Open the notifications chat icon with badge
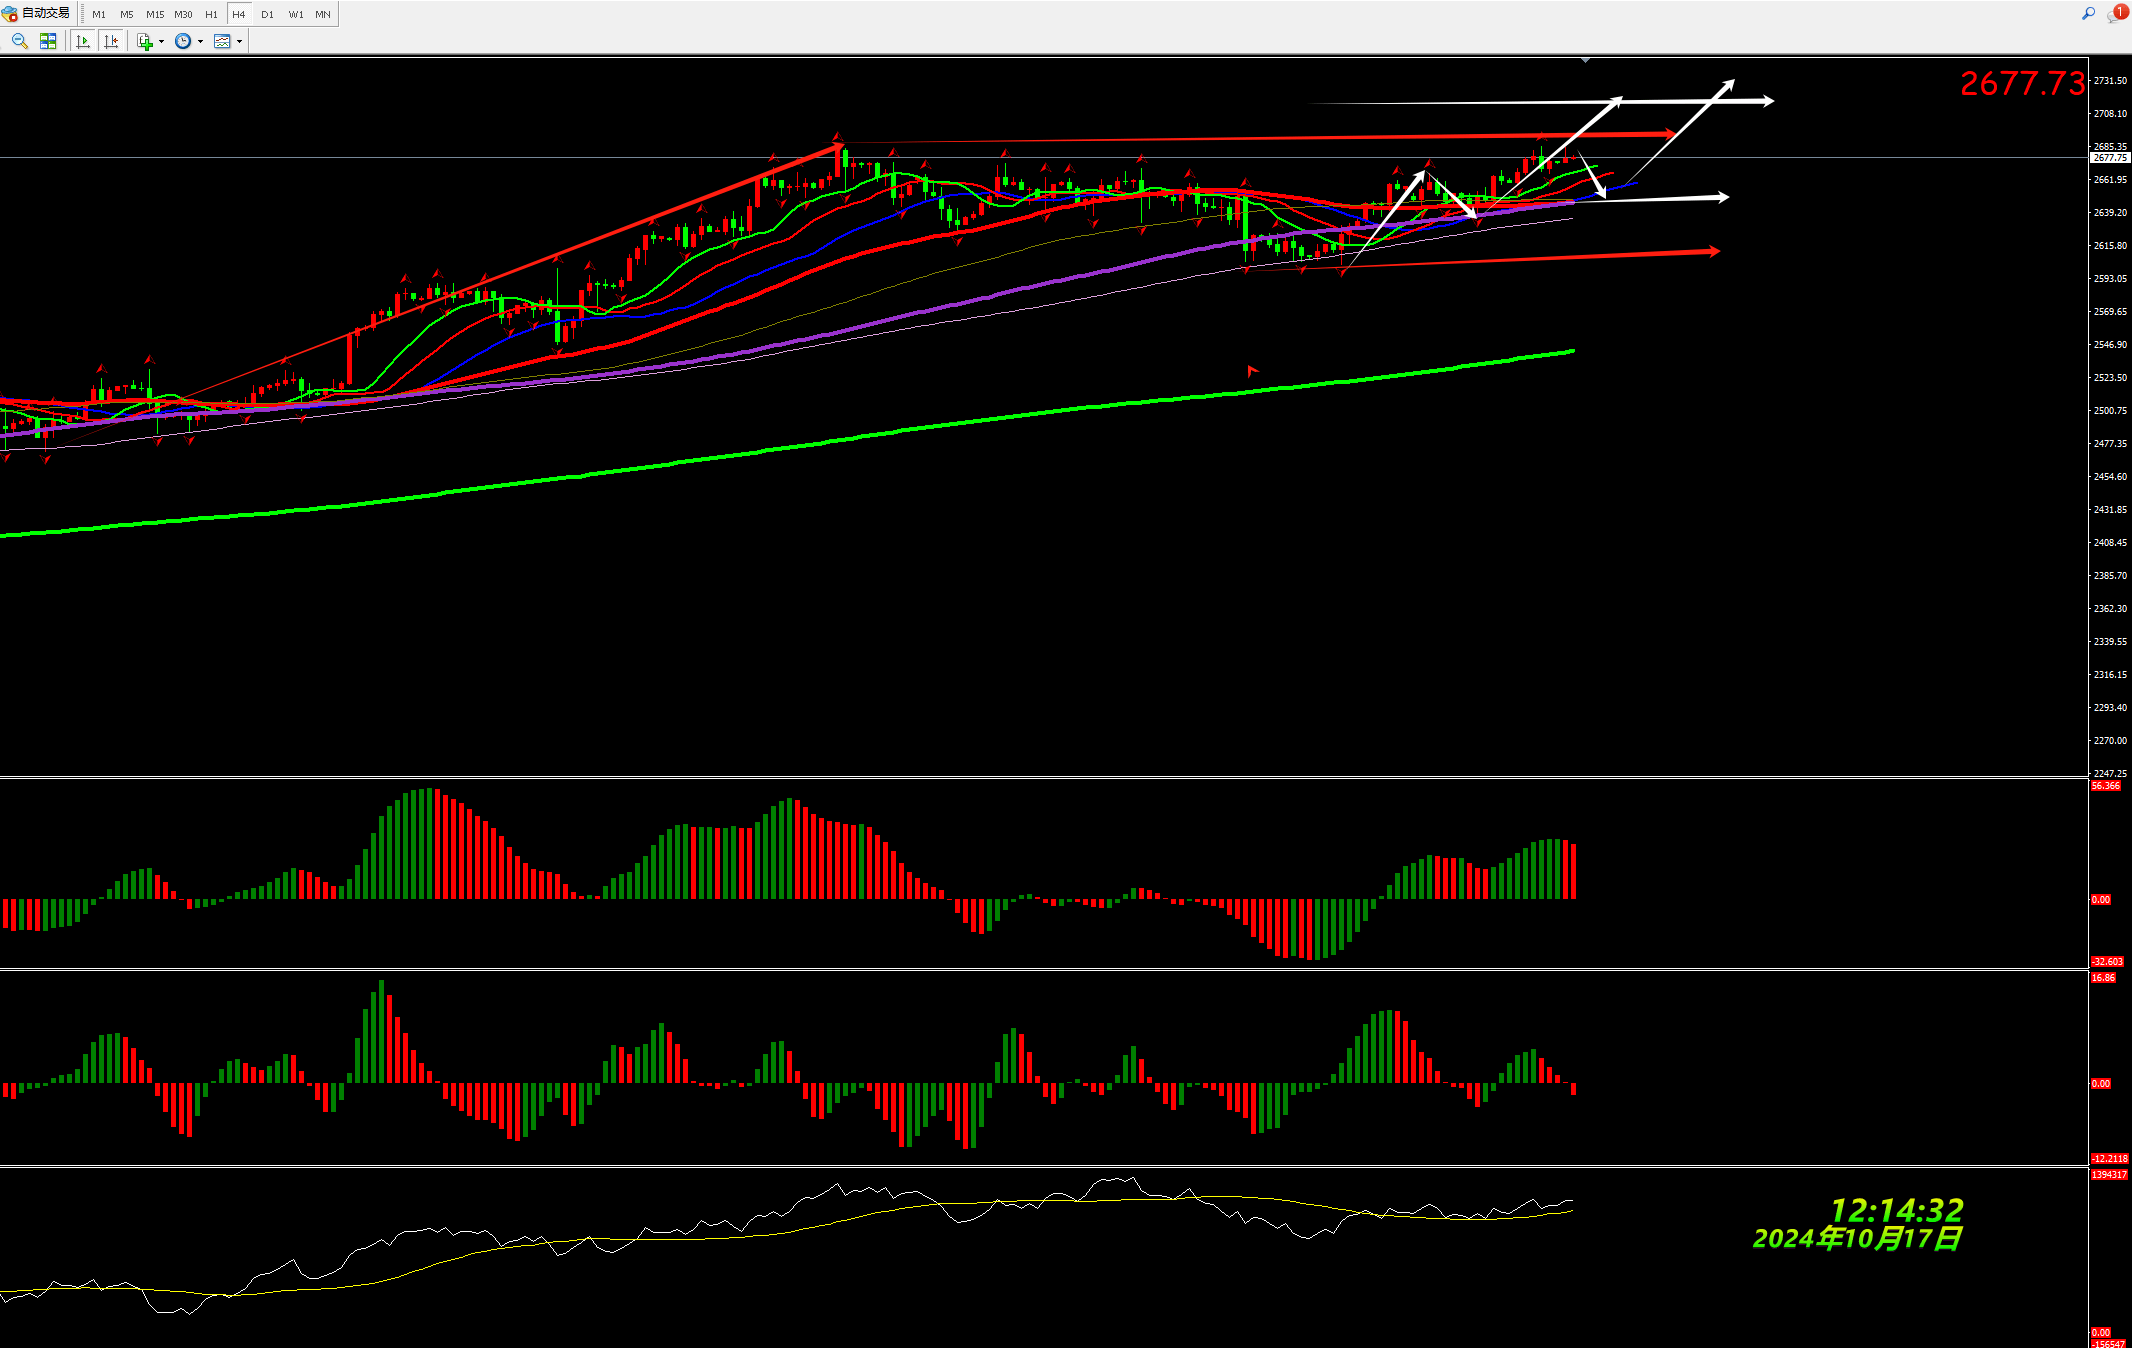2132x1348 pixels. click(x=2117, y=14)
